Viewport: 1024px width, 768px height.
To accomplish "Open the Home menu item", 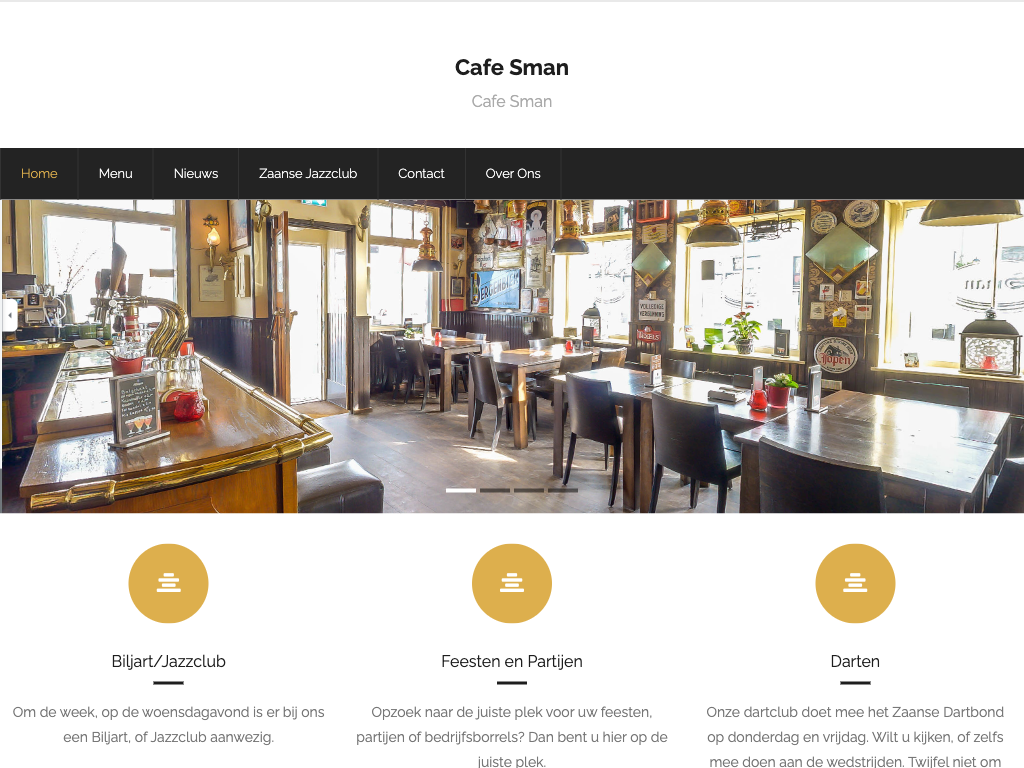I will click(x=39, y=174).
